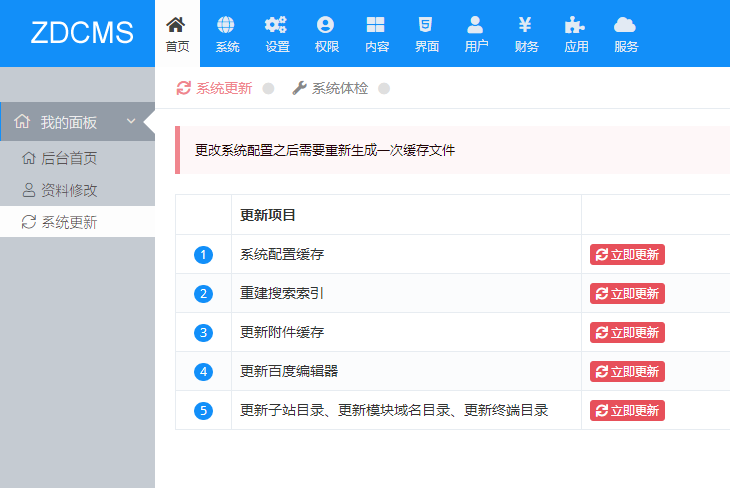The height and width of the screenshot is (488, 730).
Task: Open the 服务 cloud icon
Action: tap(625, 33)
